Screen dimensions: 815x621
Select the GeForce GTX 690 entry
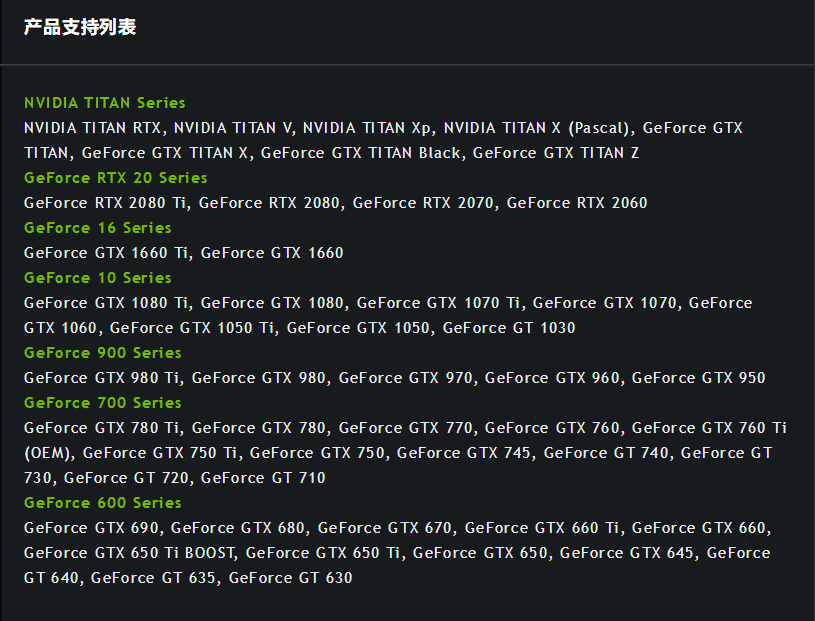[91, 527]
